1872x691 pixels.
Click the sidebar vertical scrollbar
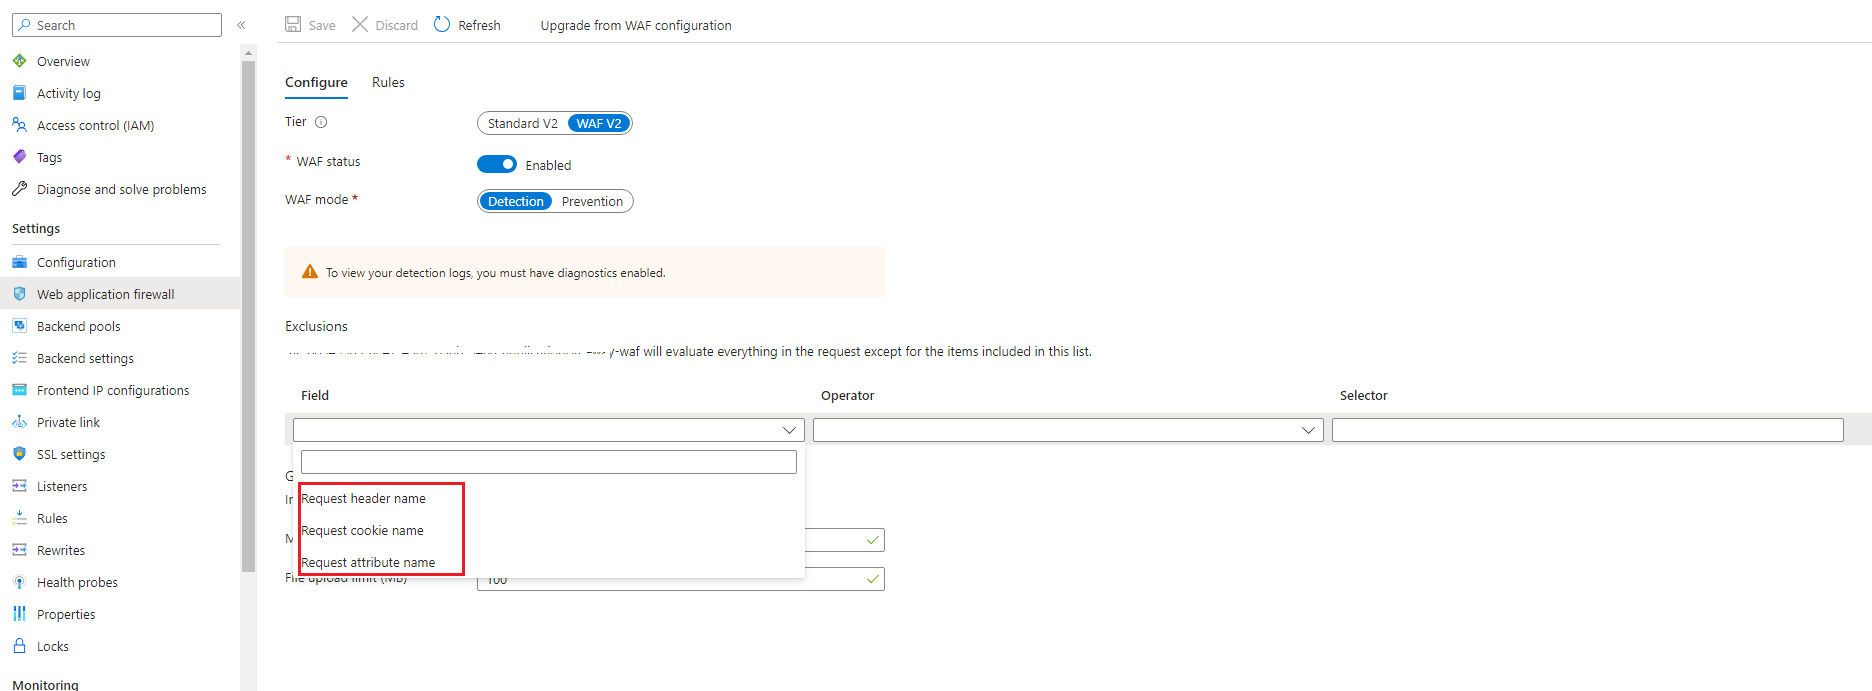click(248, 315)
